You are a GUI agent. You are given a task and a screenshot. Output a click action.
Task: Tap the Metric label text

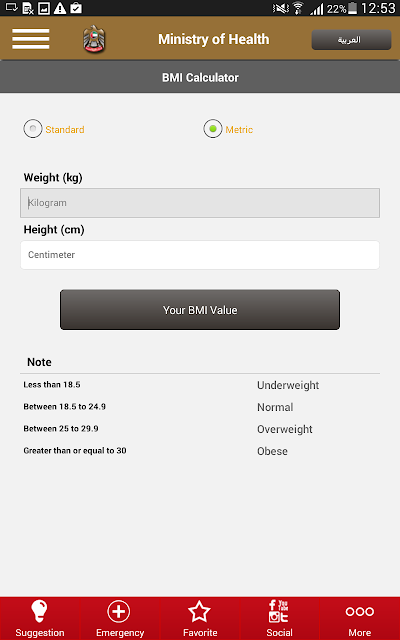pyautogui.click(x=239, y=129)
